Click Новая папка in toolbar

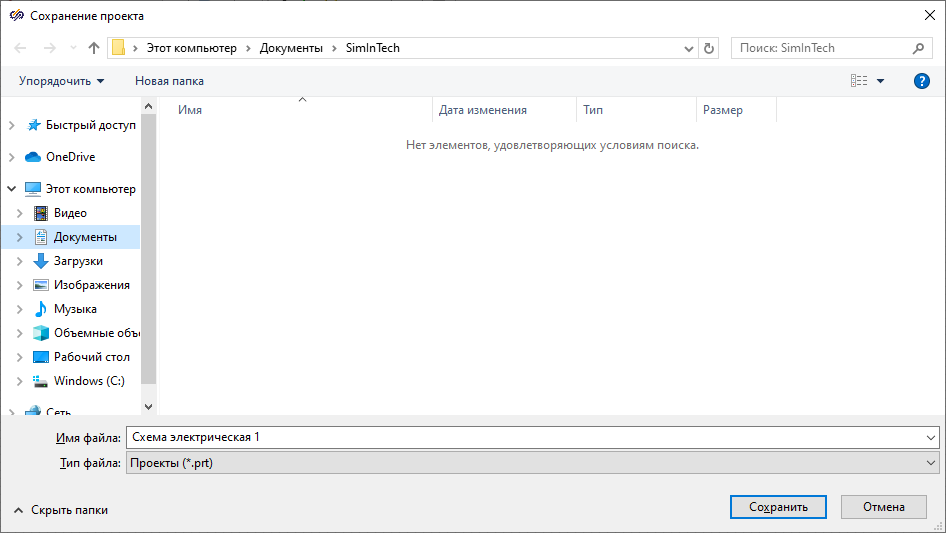[169, 81]
